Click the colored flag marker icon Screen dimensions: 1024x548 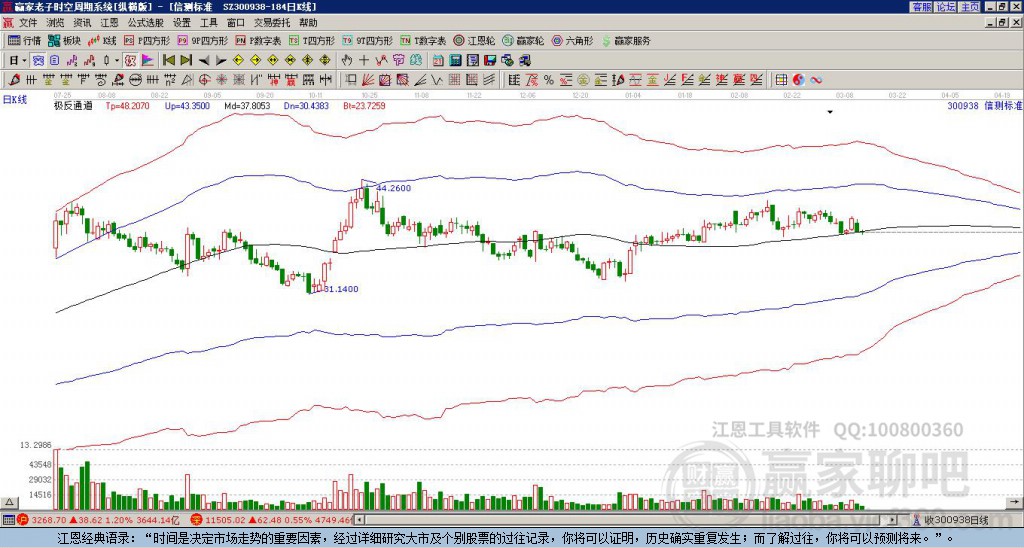click(x=148, y=60)
